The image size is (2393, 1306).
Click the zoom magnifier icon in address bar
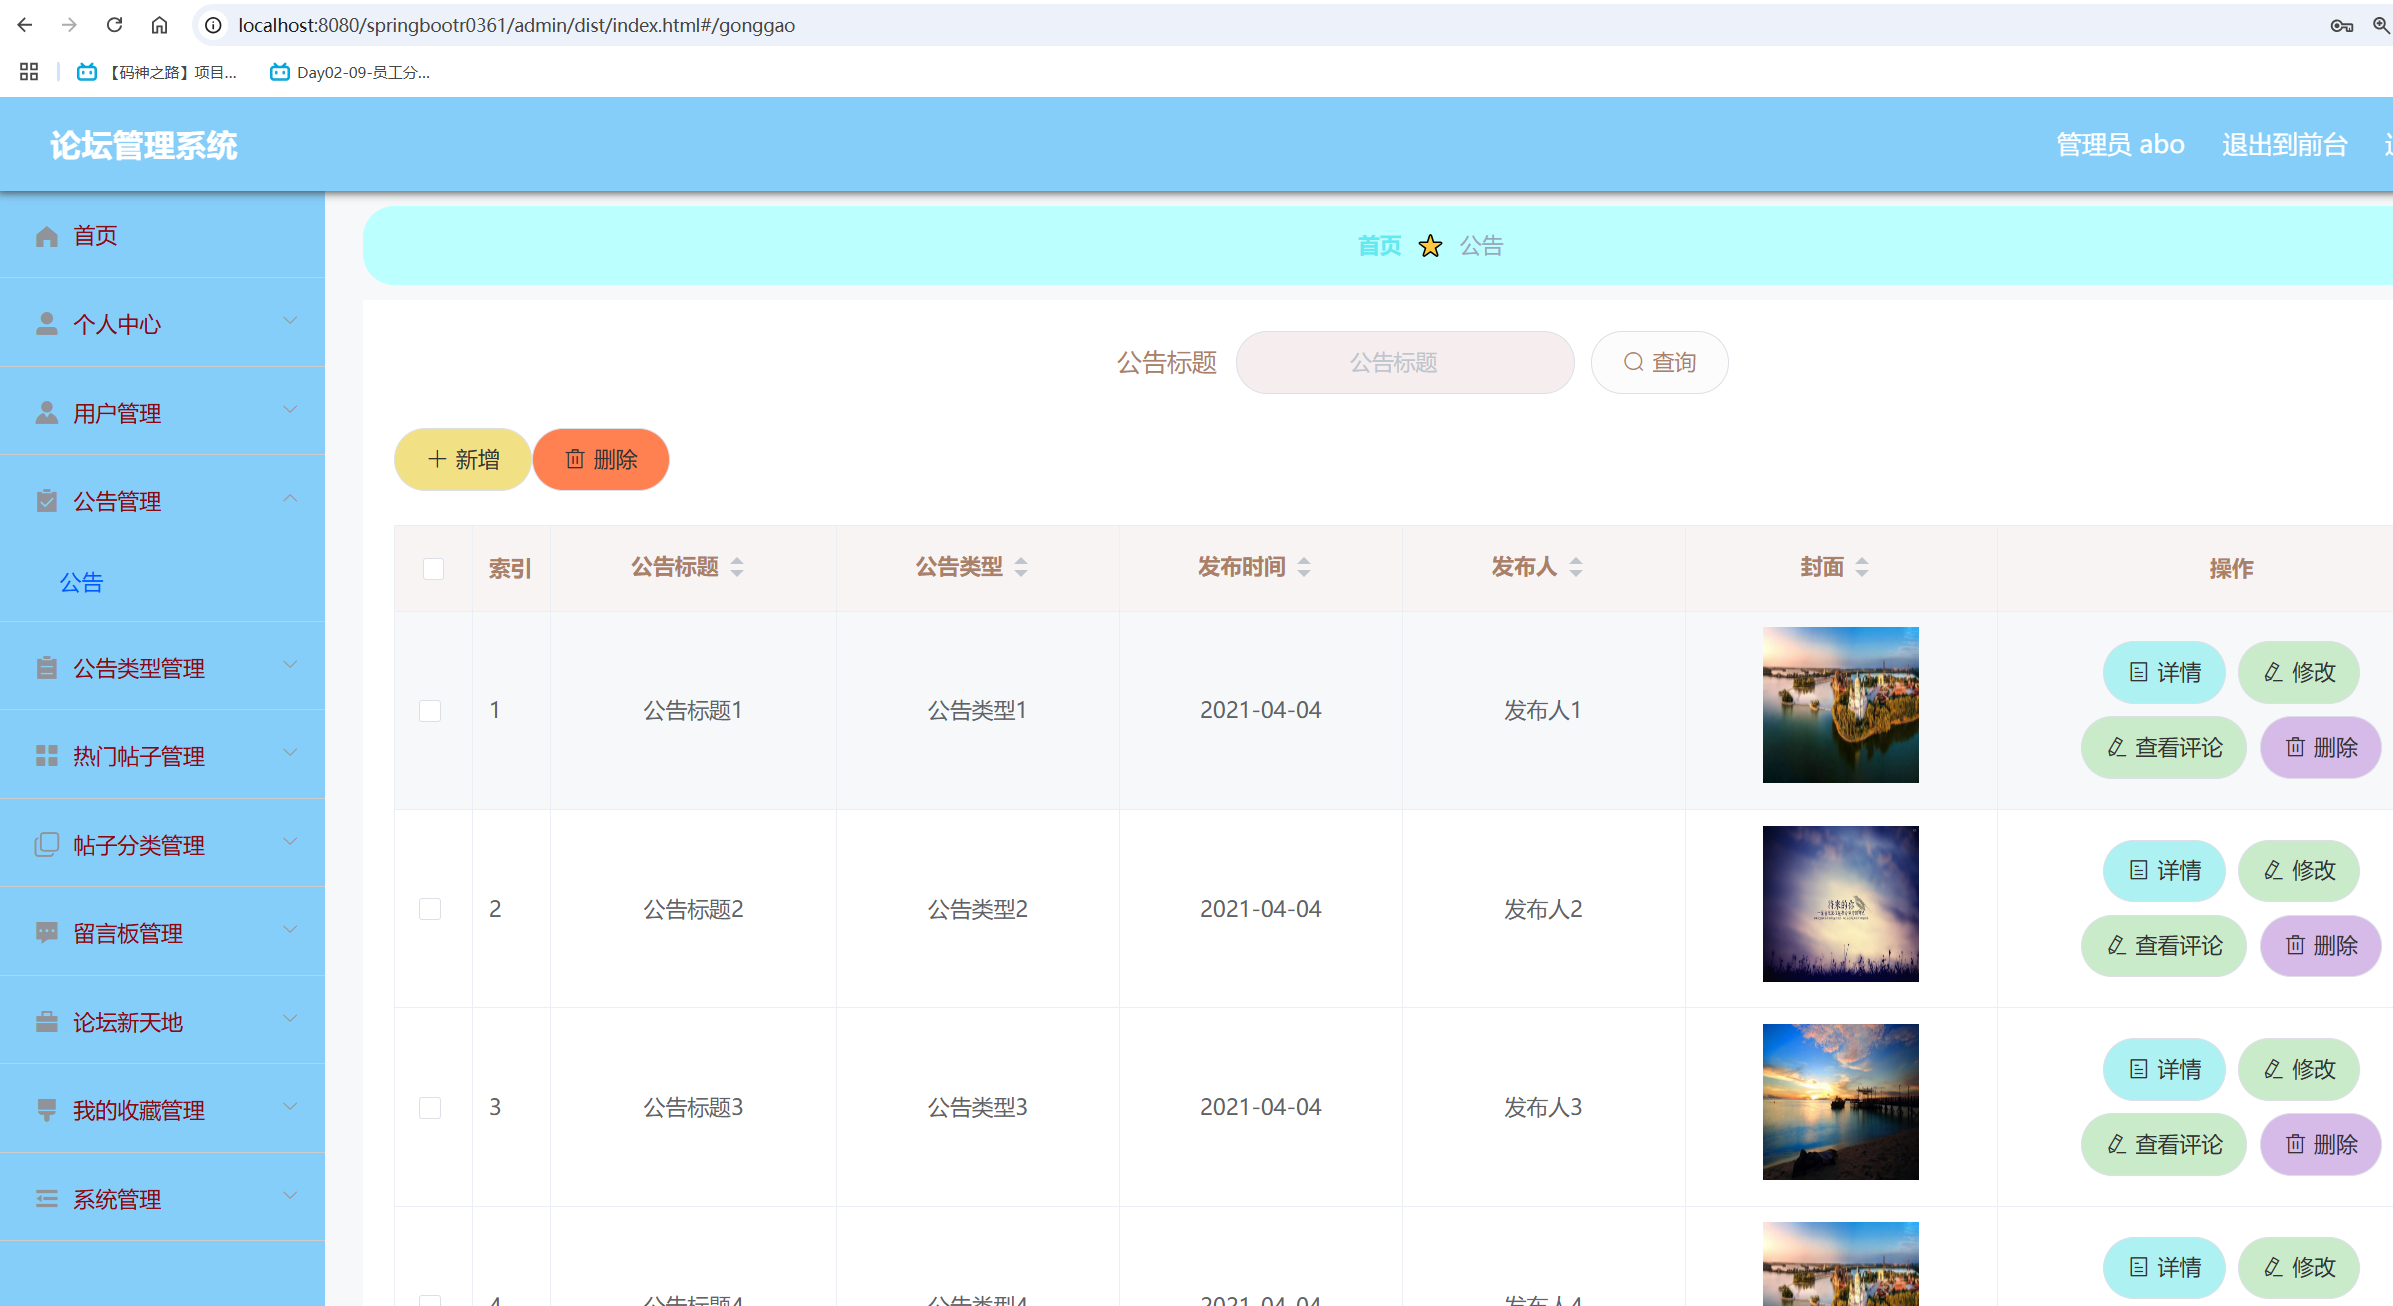pyautogui.click(x=2381, y=25)
